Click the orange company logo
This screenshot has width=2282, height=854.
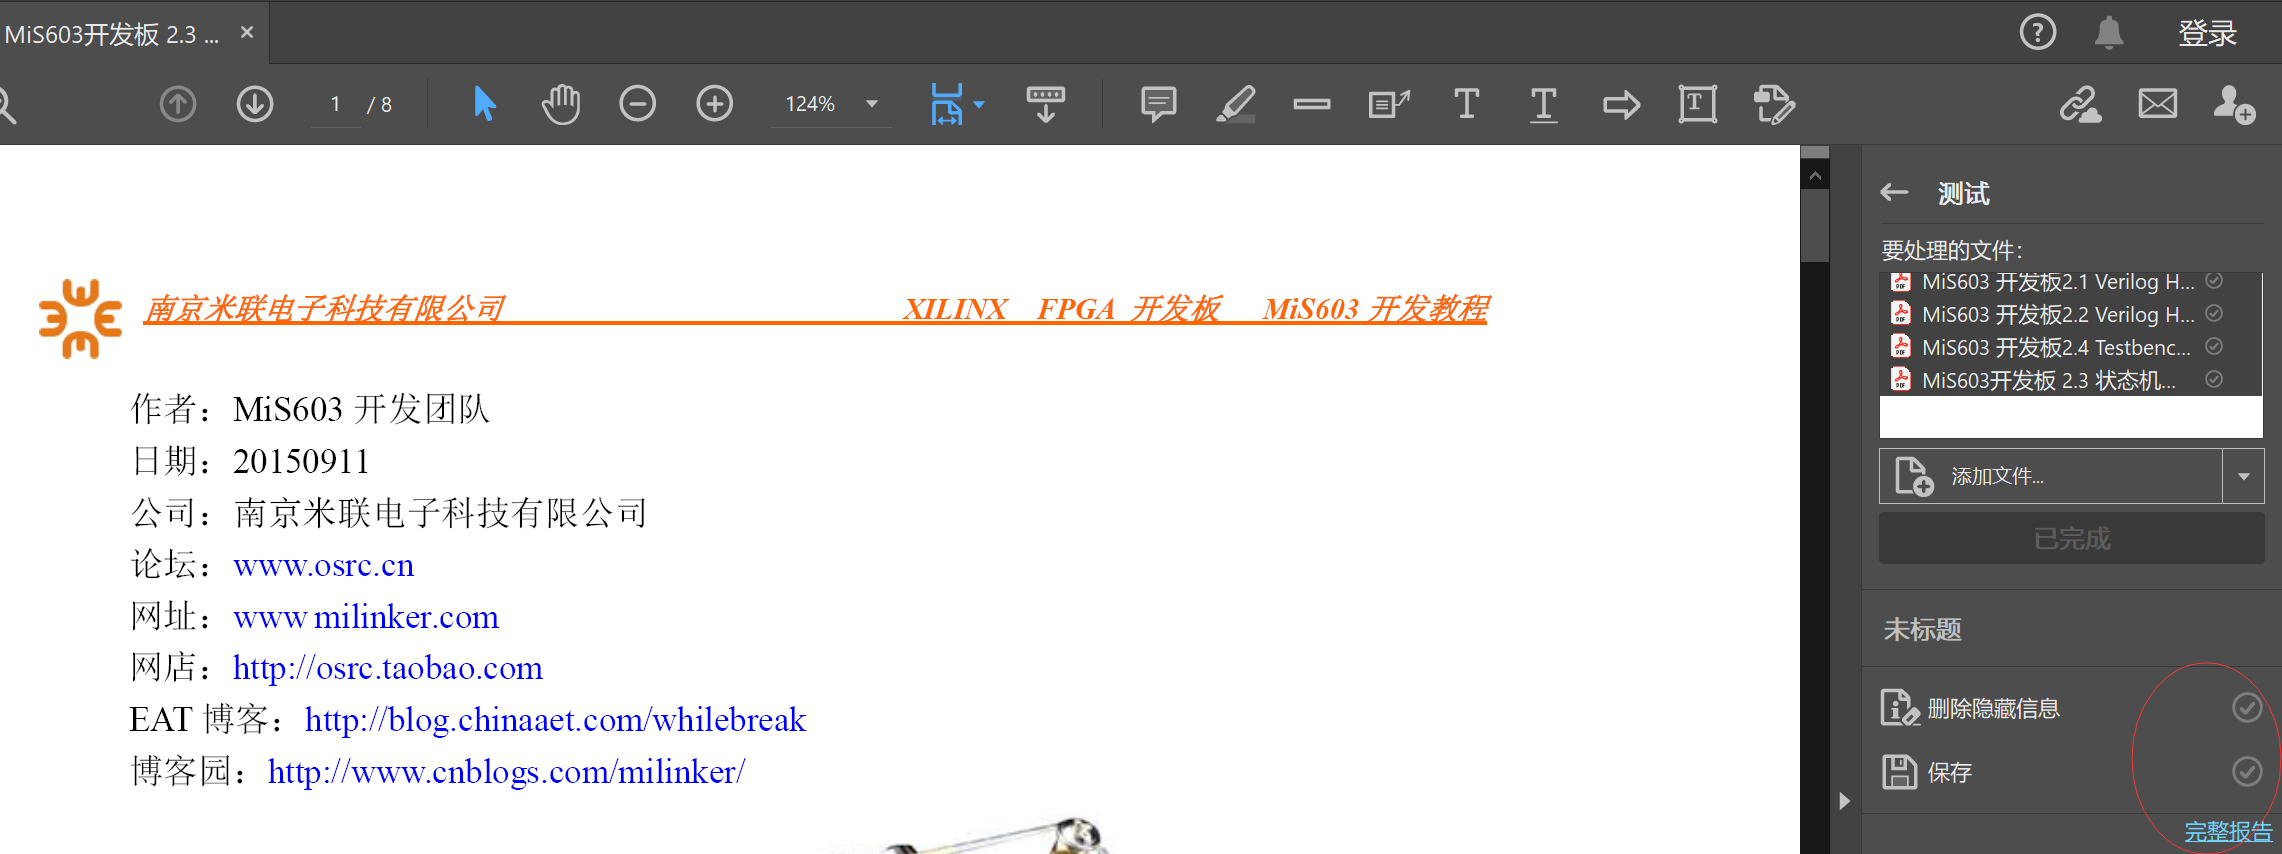(80, 318)
